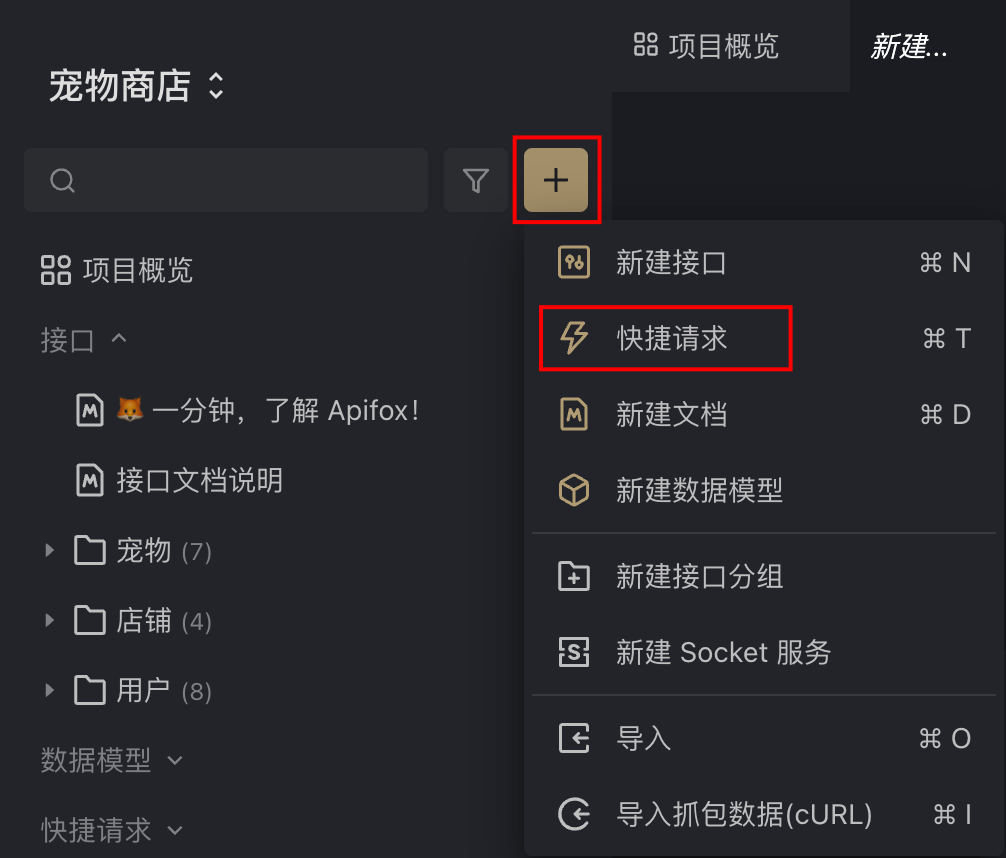Open 项目概览 in the sidebar
1006x858 pixels.
(x=117, y=270)
